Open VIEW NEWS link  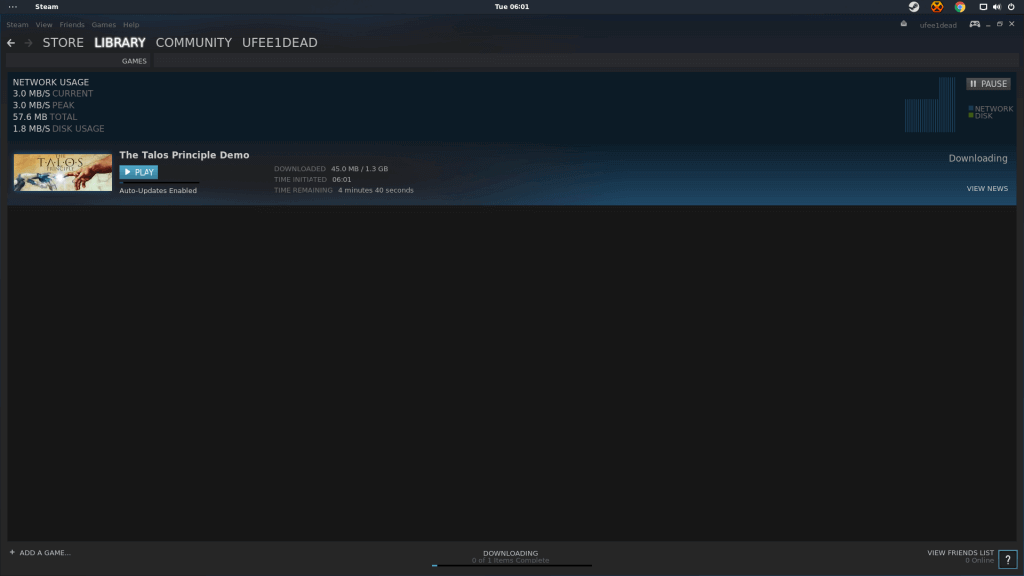point(987,189)
